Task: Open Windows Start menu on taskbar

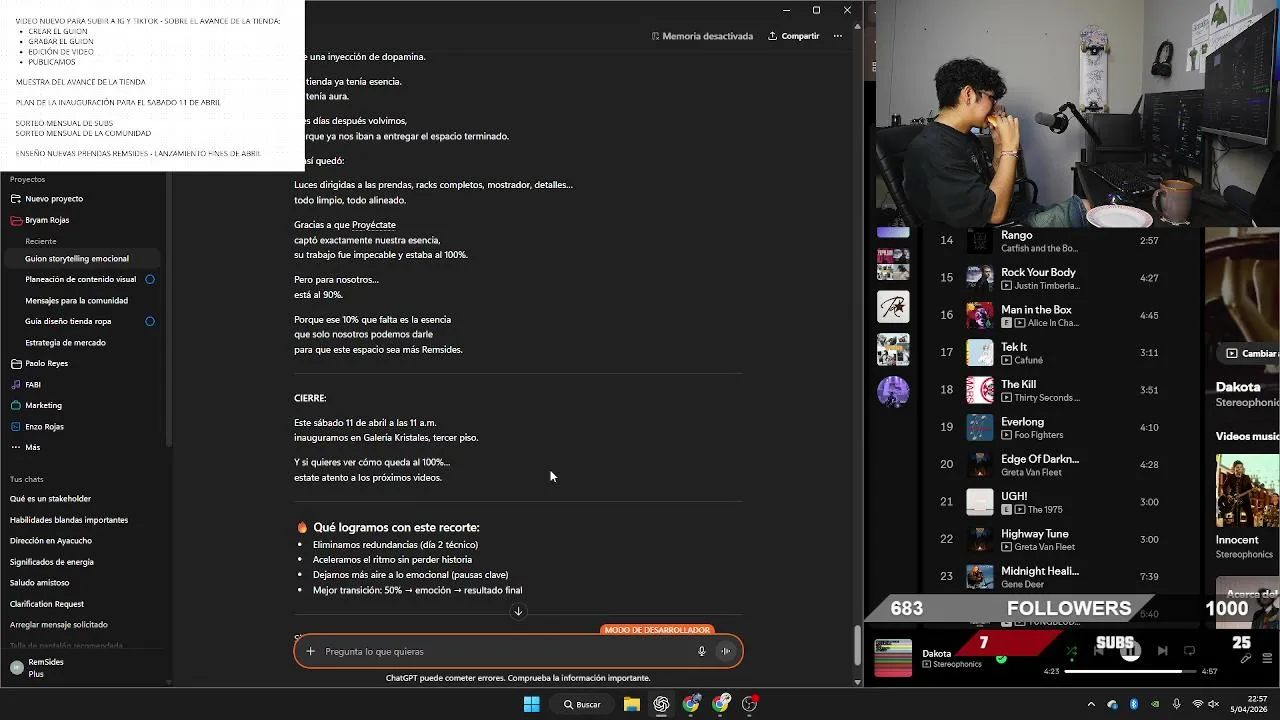Action: pyautogui.click(x=532, y=704)
